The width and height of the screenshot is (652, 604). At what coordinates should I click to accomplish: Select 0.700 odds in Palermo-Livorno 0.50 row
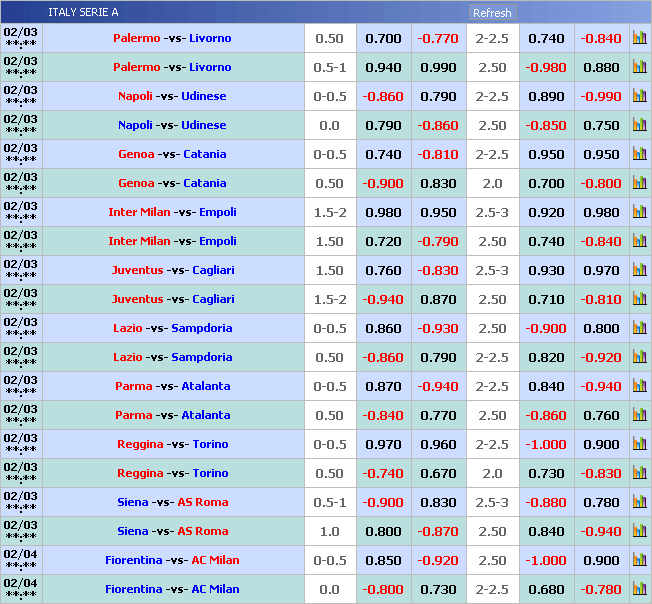click(x=383, y=38)
